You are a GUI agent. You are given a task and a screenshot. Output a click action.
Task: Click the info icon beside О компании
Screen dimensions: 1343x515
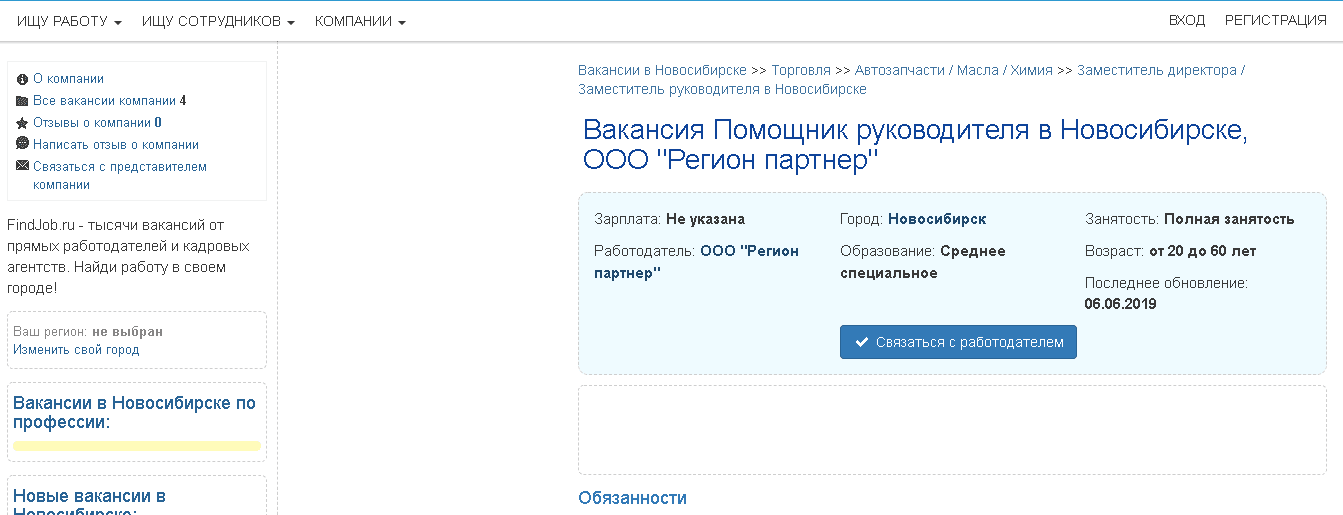click(x=22, y=79)
